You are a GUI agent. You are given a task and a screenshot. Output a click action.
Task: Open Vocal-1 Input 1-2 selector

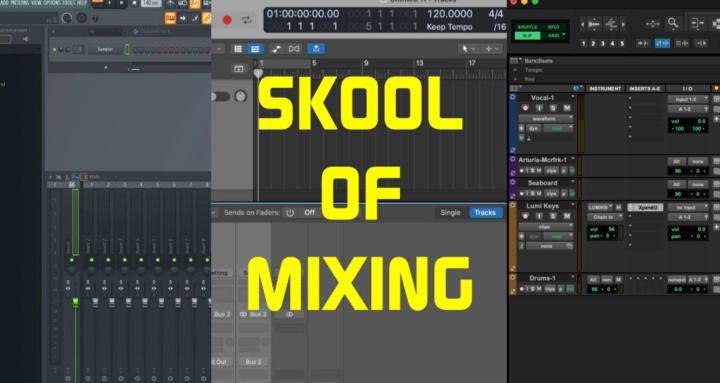[x=687, y=99]
